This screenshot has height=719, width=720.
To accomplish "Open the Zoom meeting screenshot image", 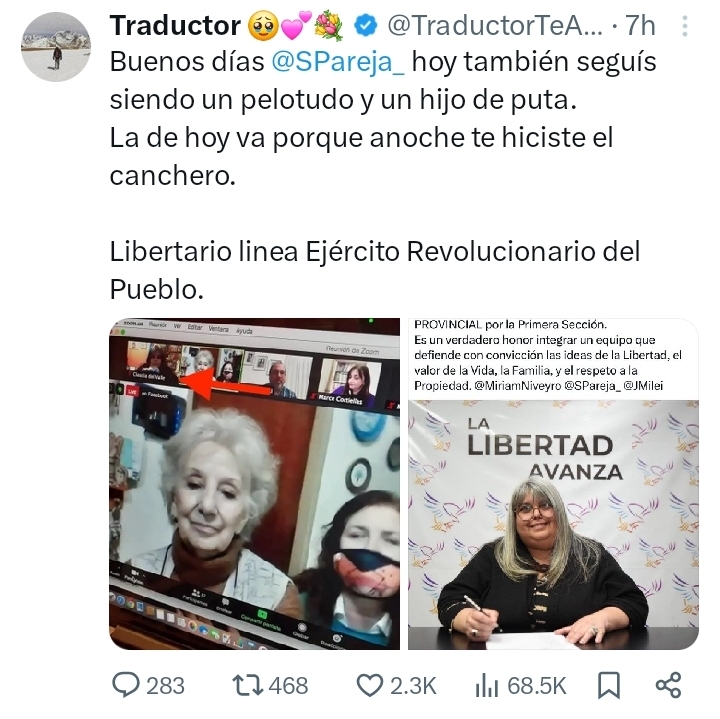I will pos(254,483).
